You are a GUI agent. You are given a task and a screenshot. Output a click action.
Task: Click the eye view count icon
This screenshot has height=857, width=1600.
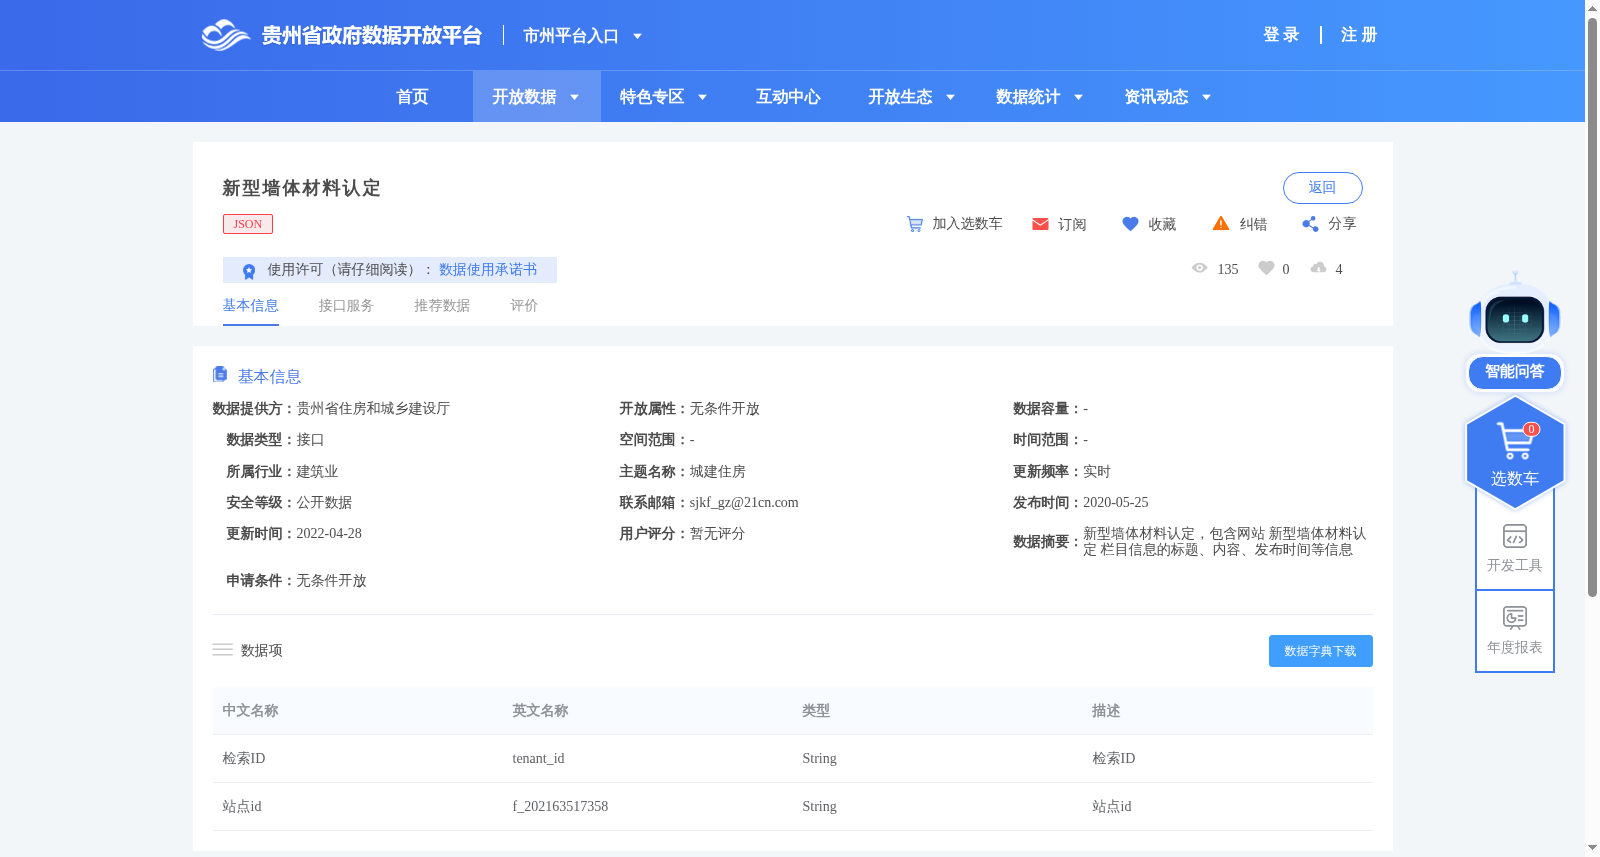pos(1200,268)
